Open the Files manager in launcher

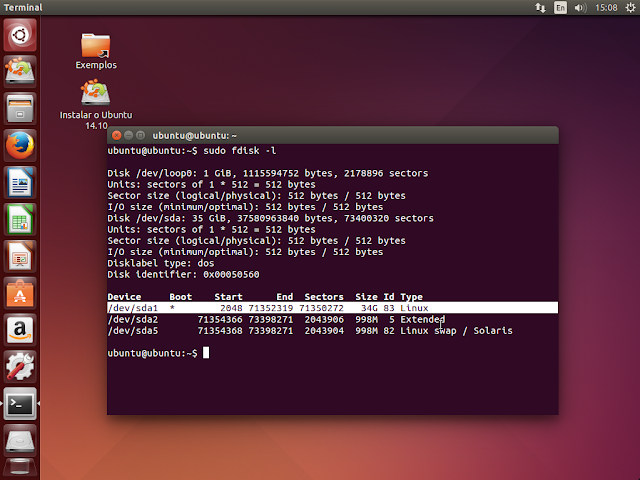click(20, 109)
